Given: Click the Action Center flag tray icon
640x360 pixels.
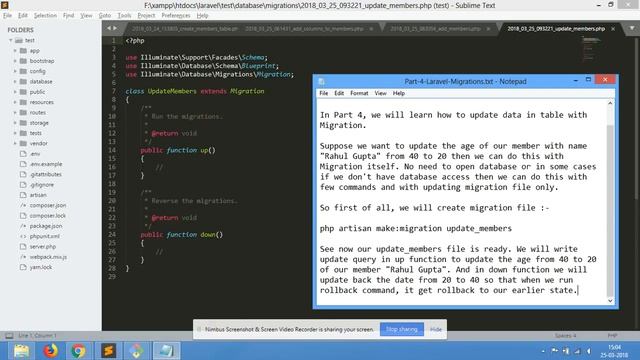Looking at the screenshot, I should [554, 351].
